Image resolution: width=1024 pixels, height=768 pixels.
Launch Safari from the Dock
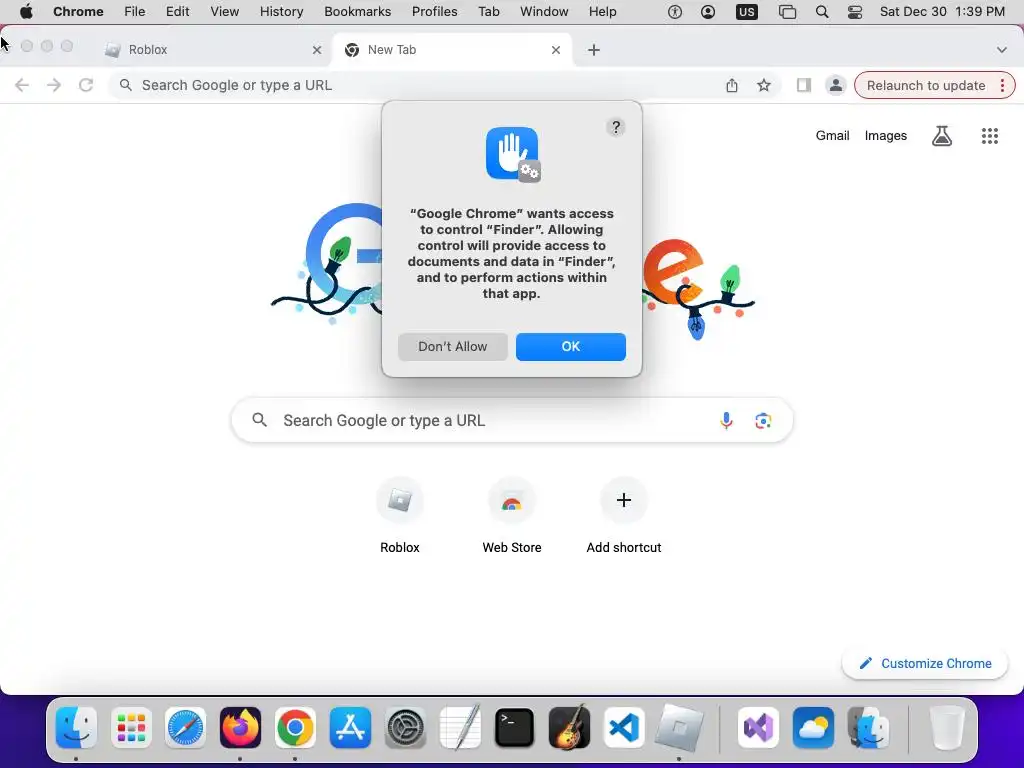pyautogui.click(x=185, y=727)
